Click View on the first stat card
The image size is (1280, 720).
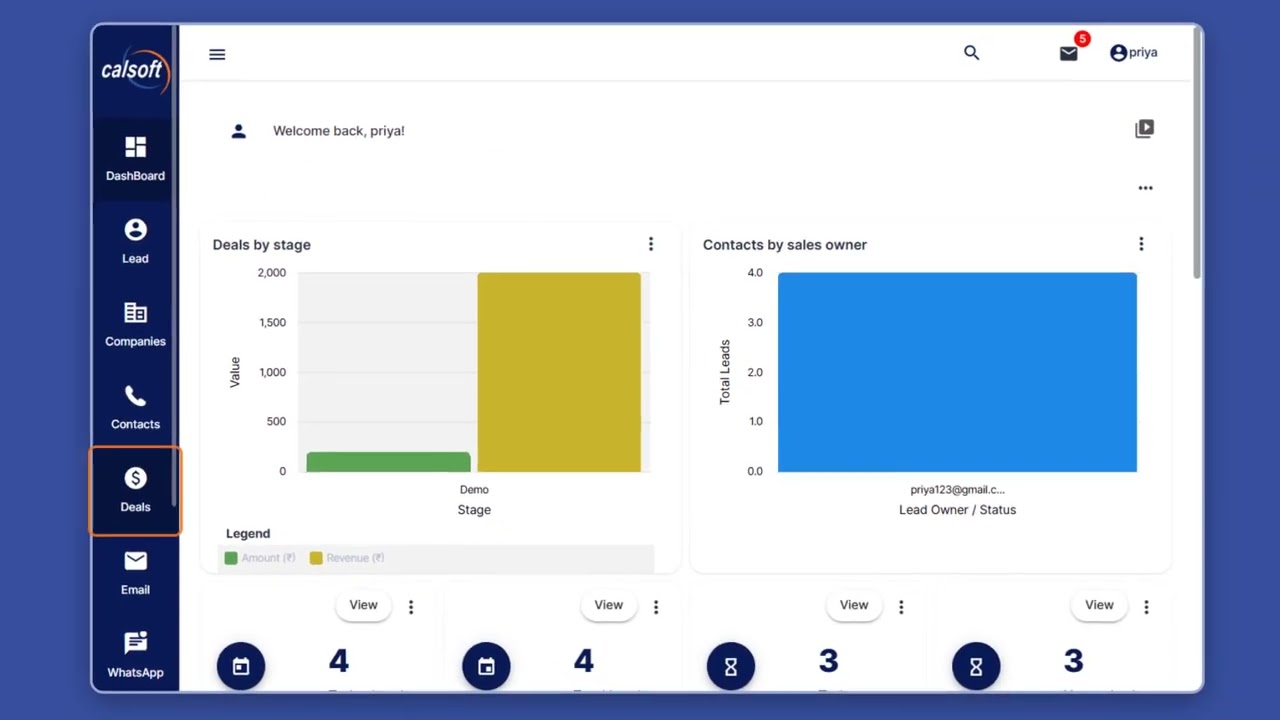pyautogui.click(x=363, y=605)
